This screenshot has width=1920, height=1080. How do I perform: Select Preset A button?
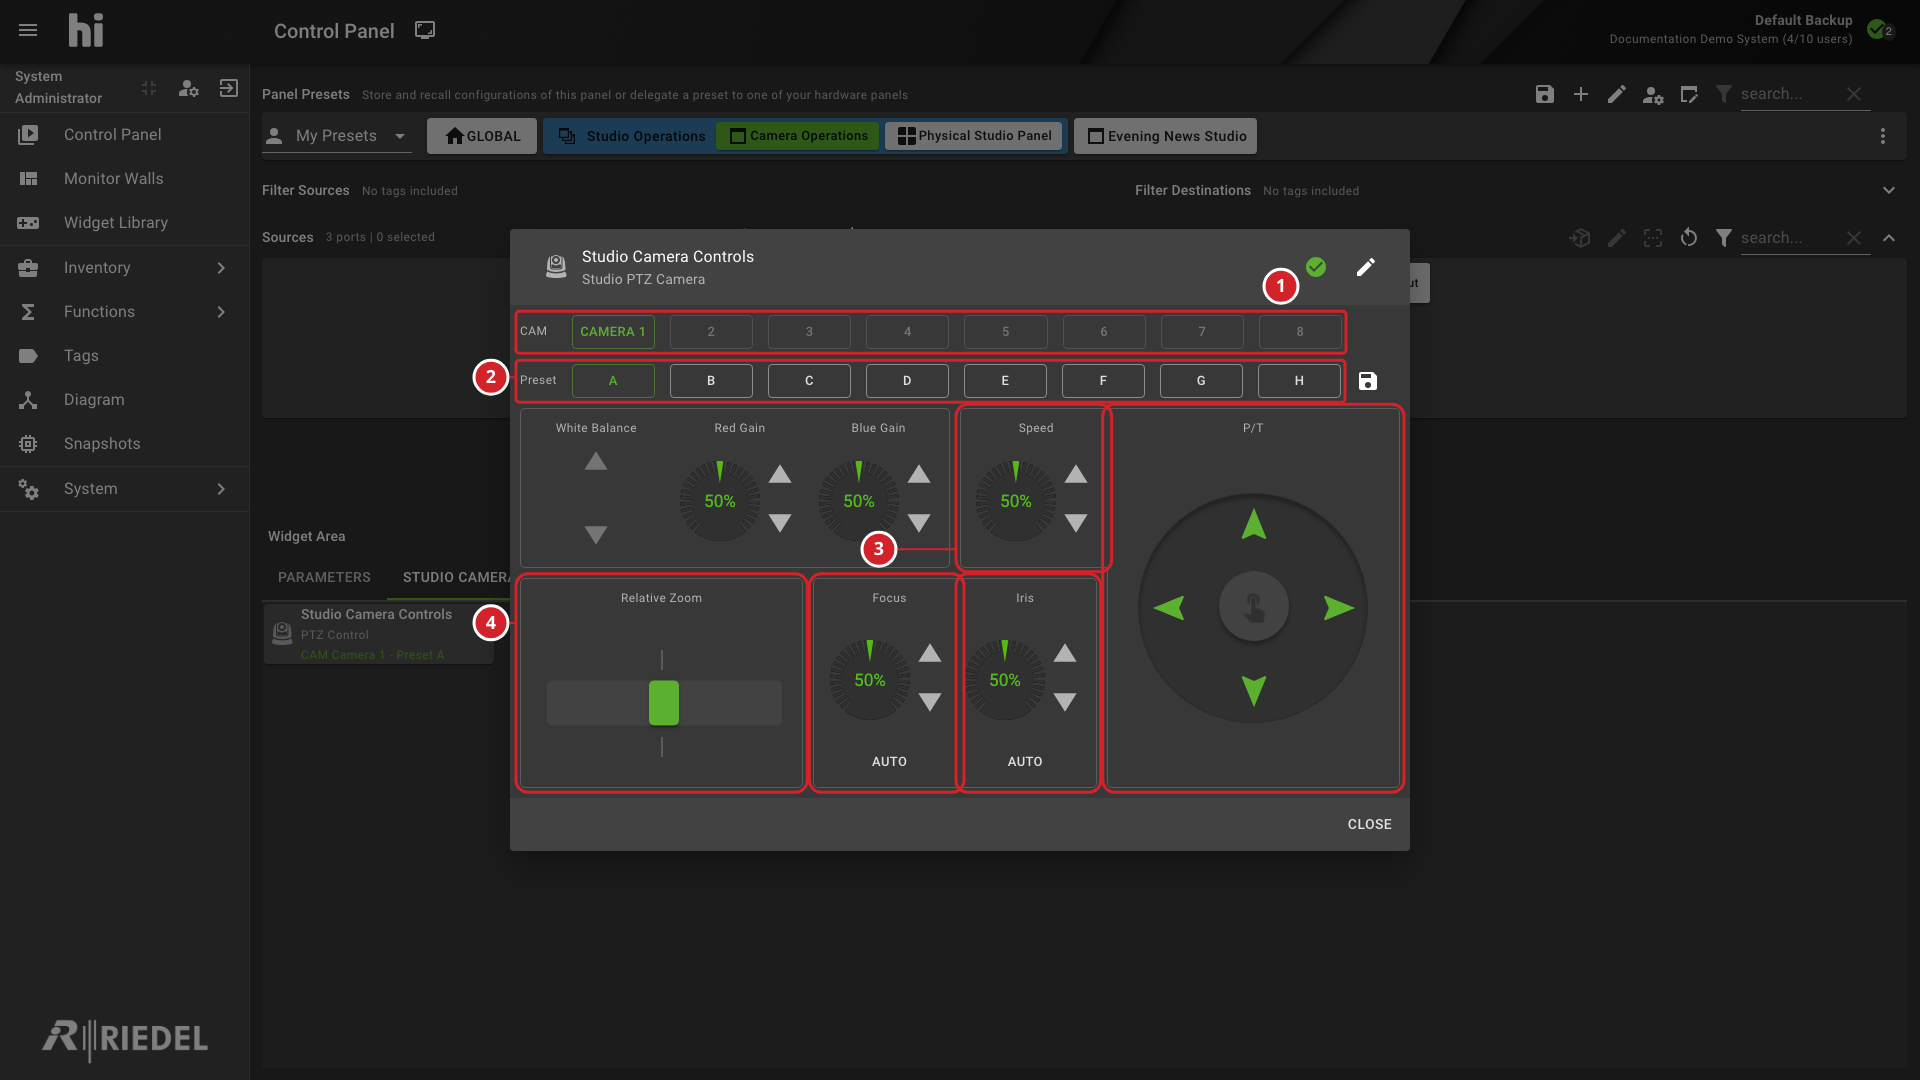(613, 381)
